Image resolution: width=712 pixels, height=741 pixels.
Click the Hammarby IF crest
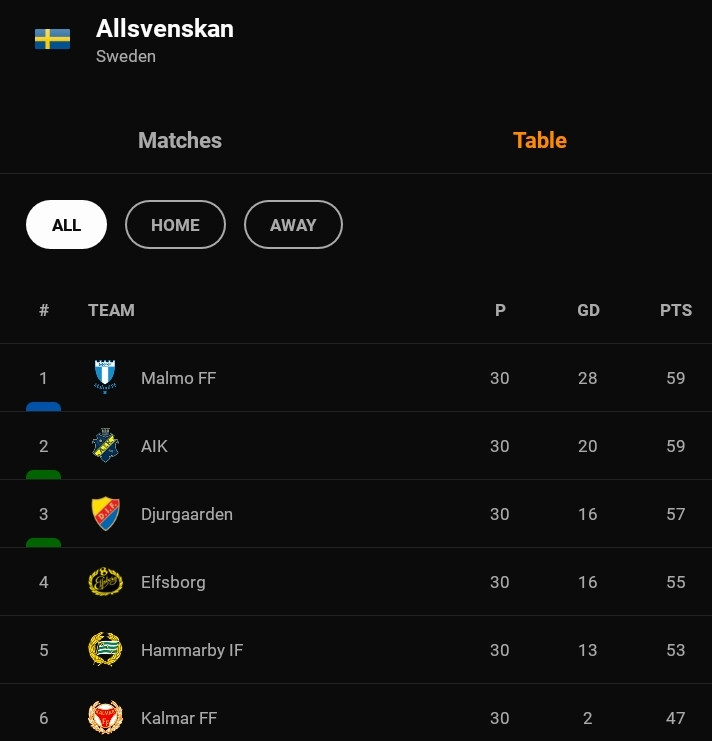point(105,649)
